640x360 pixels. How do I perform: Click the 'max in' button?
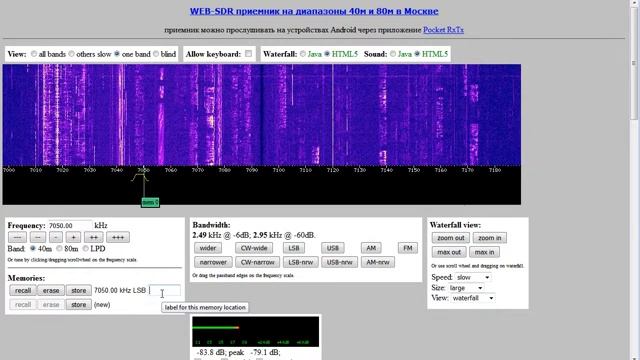tap(484, 252)
